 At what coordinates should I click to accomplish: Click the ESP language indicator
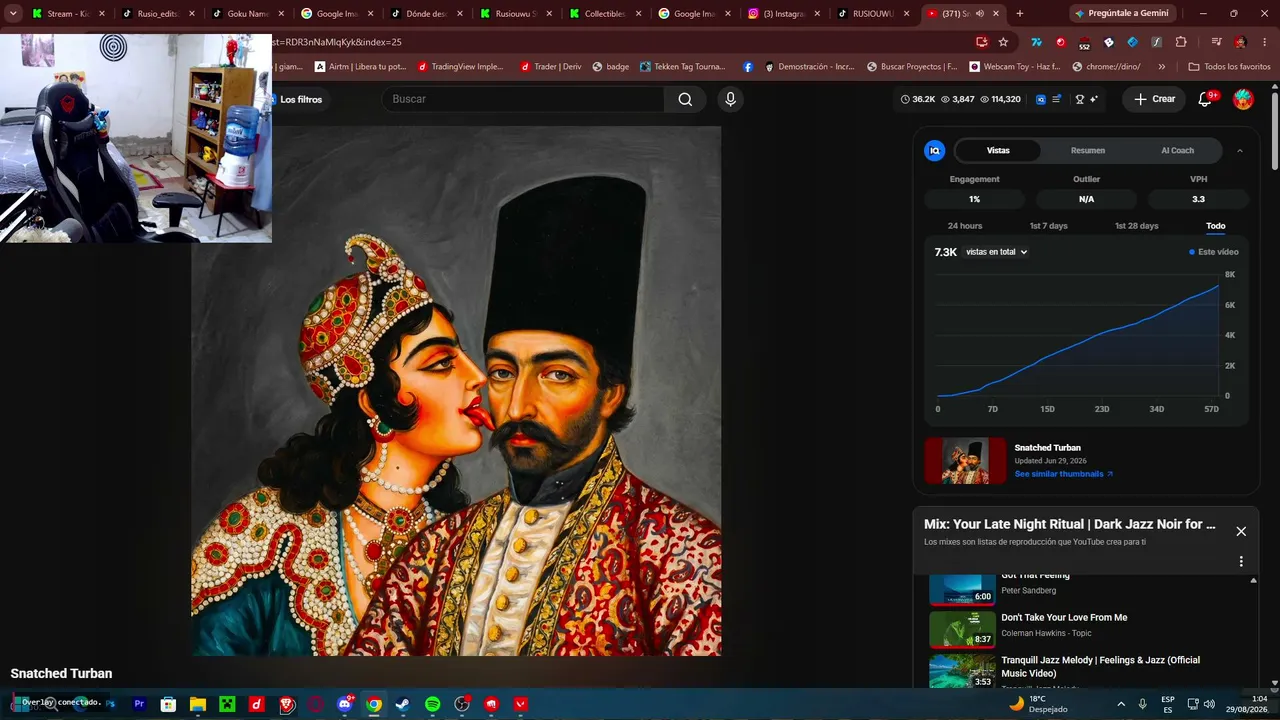[1168, 704]
